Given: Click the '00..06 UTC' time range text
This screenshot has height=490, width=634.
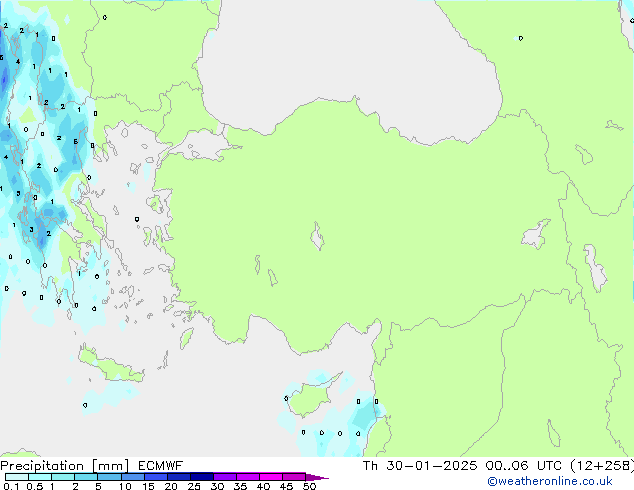Looking at the screenshot, I should pyautogui.click(x=524, y=466).
